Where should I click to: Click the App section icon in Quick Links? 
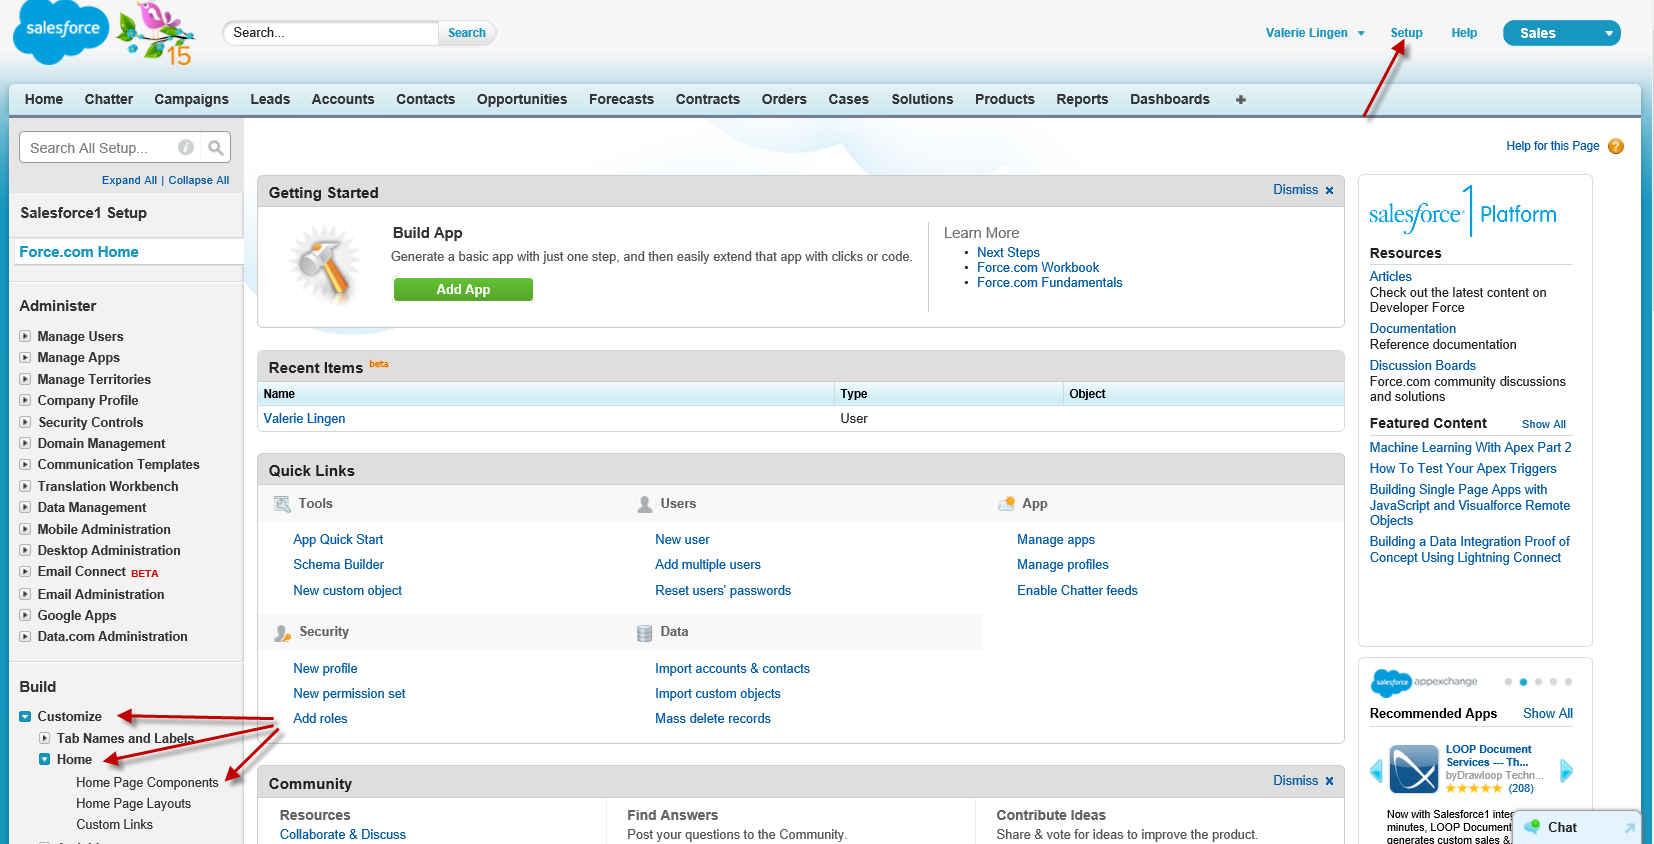[1007, 504]
